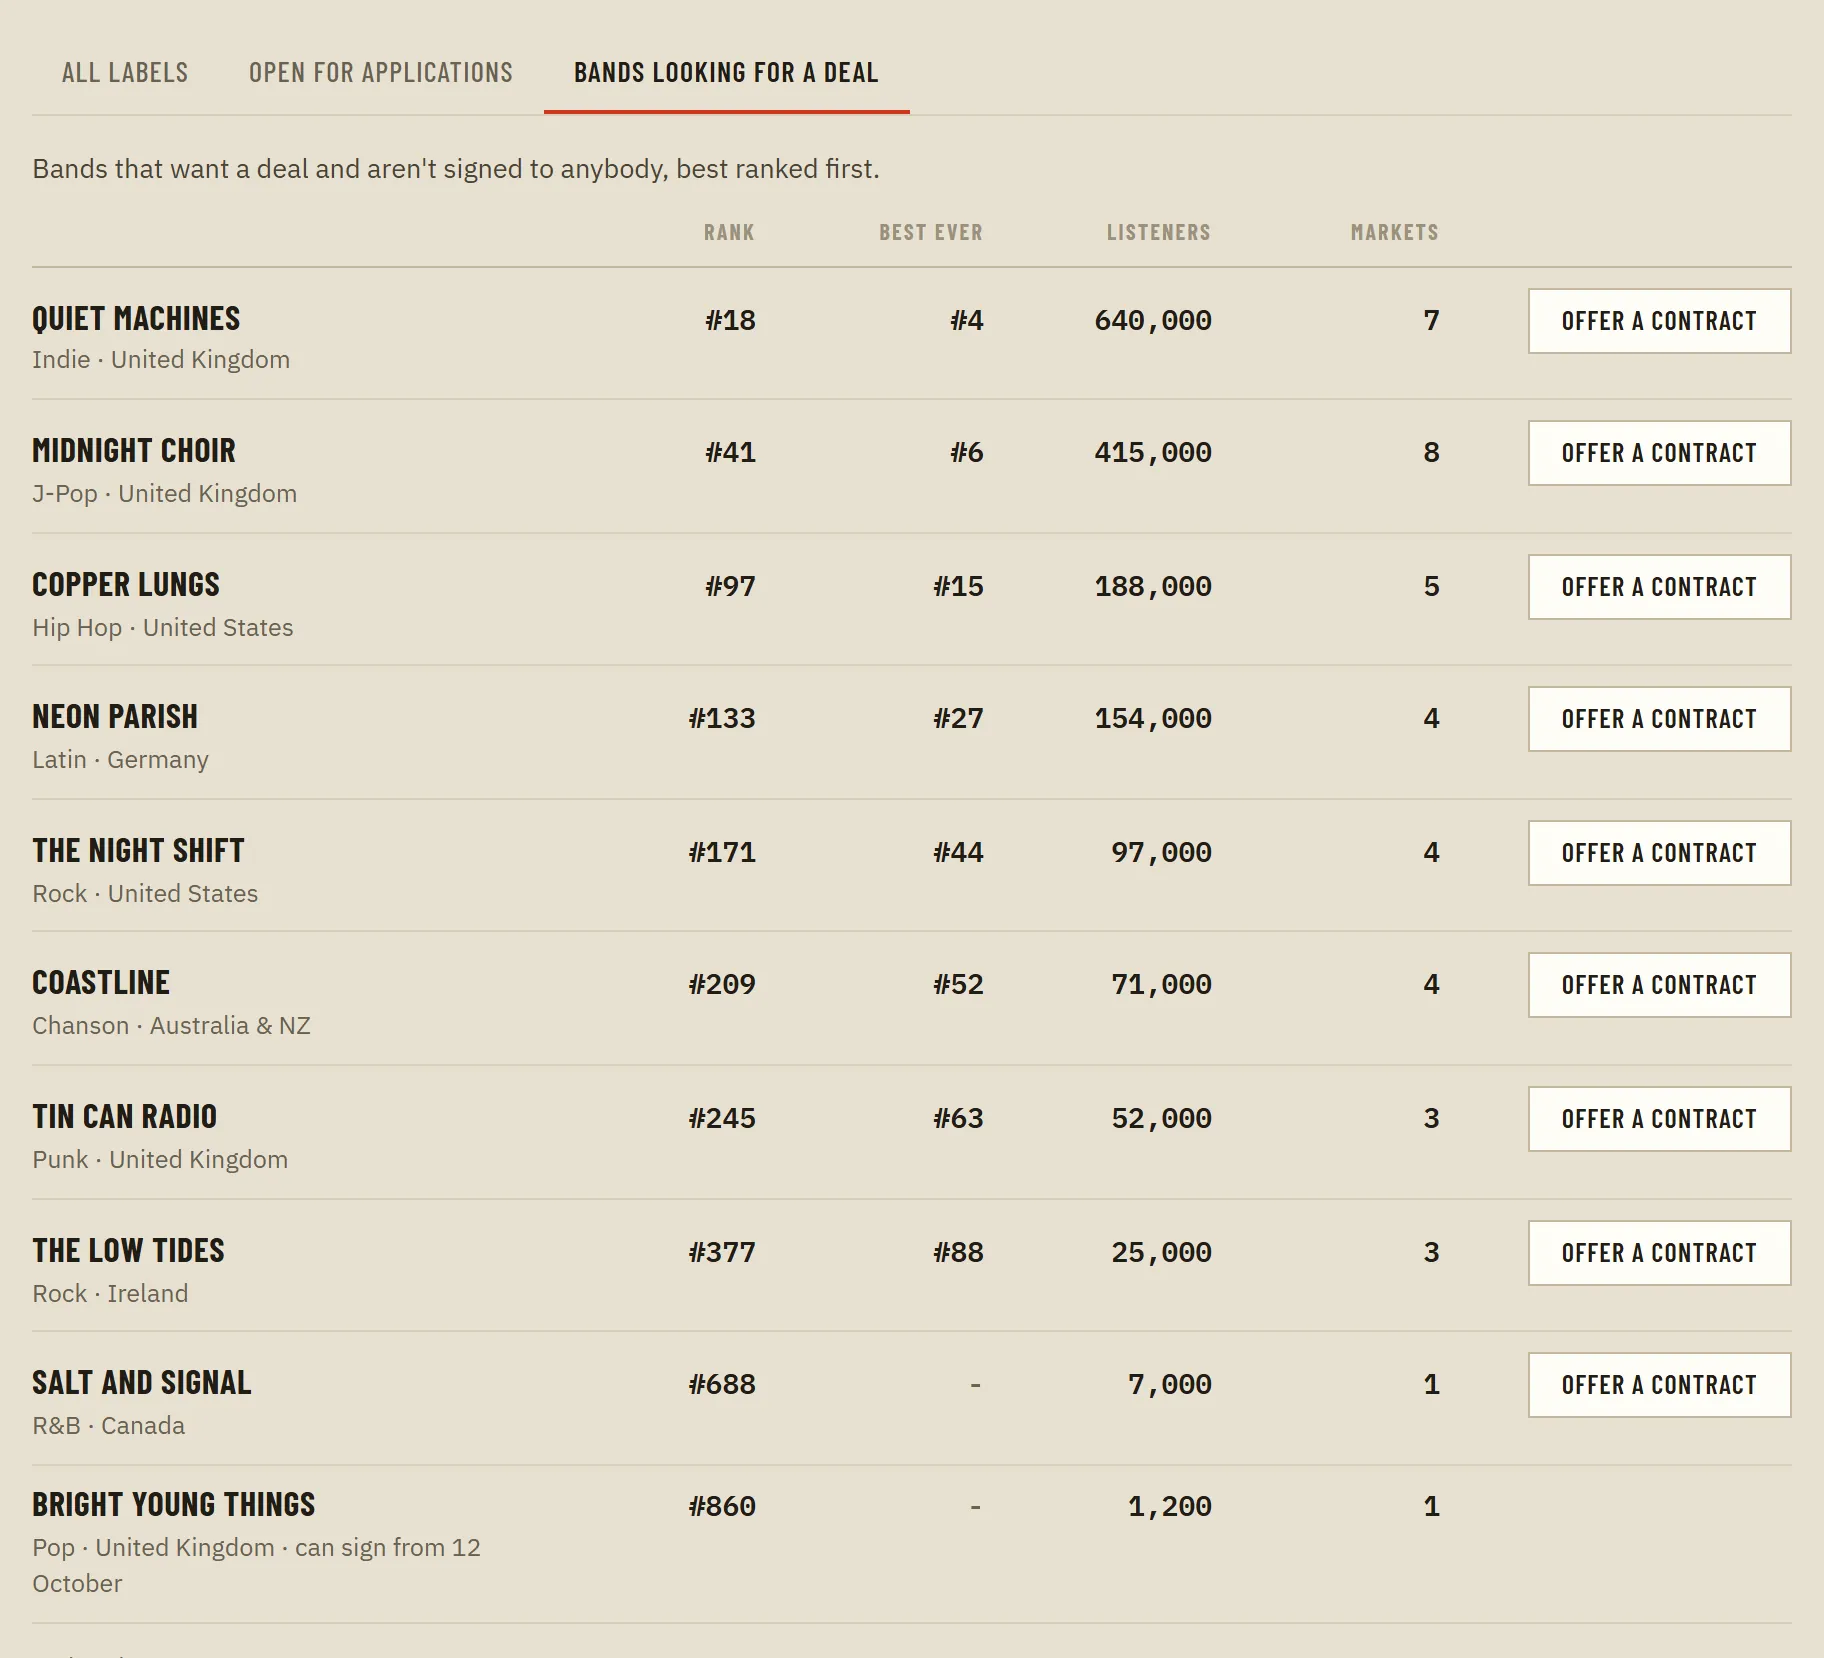
Task: Click the listeners value 97,000
Action: [x=1161, y=853]
